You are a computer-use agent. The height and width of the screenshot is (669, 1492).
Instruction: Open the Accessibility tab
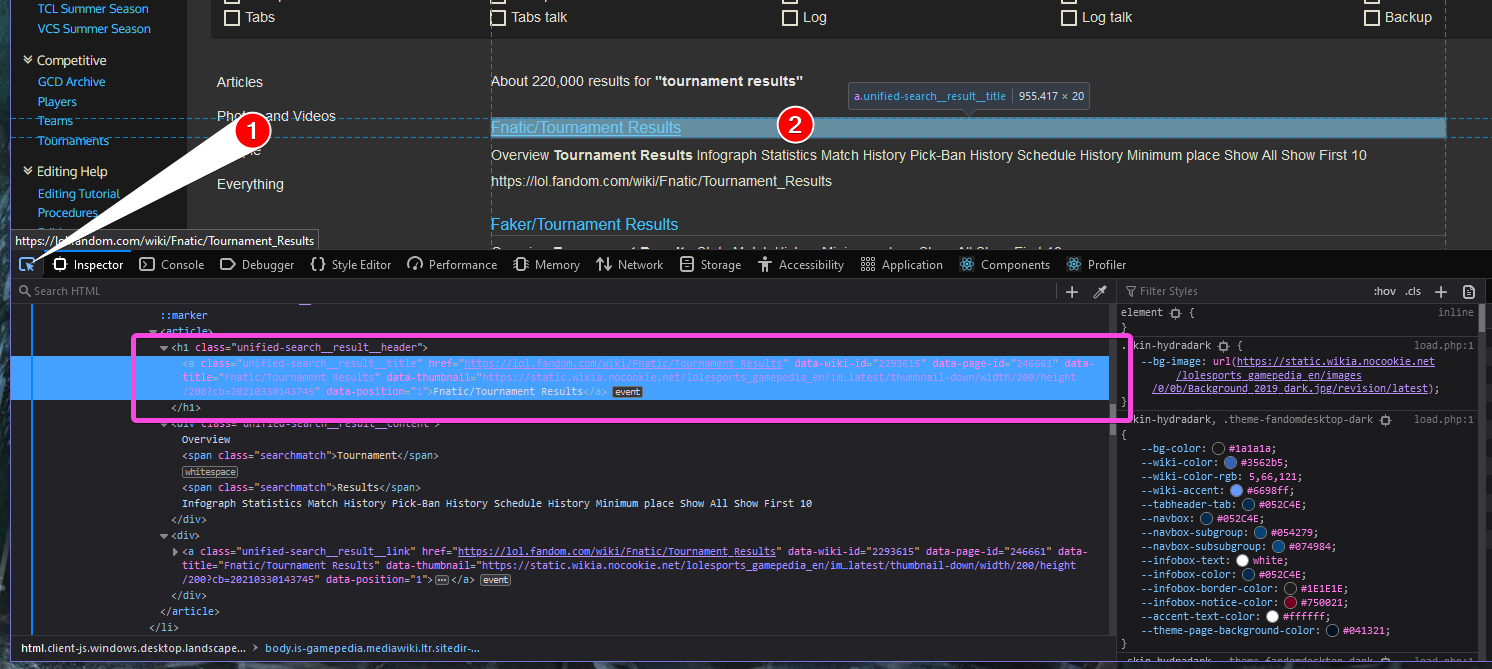pos(801,265)
